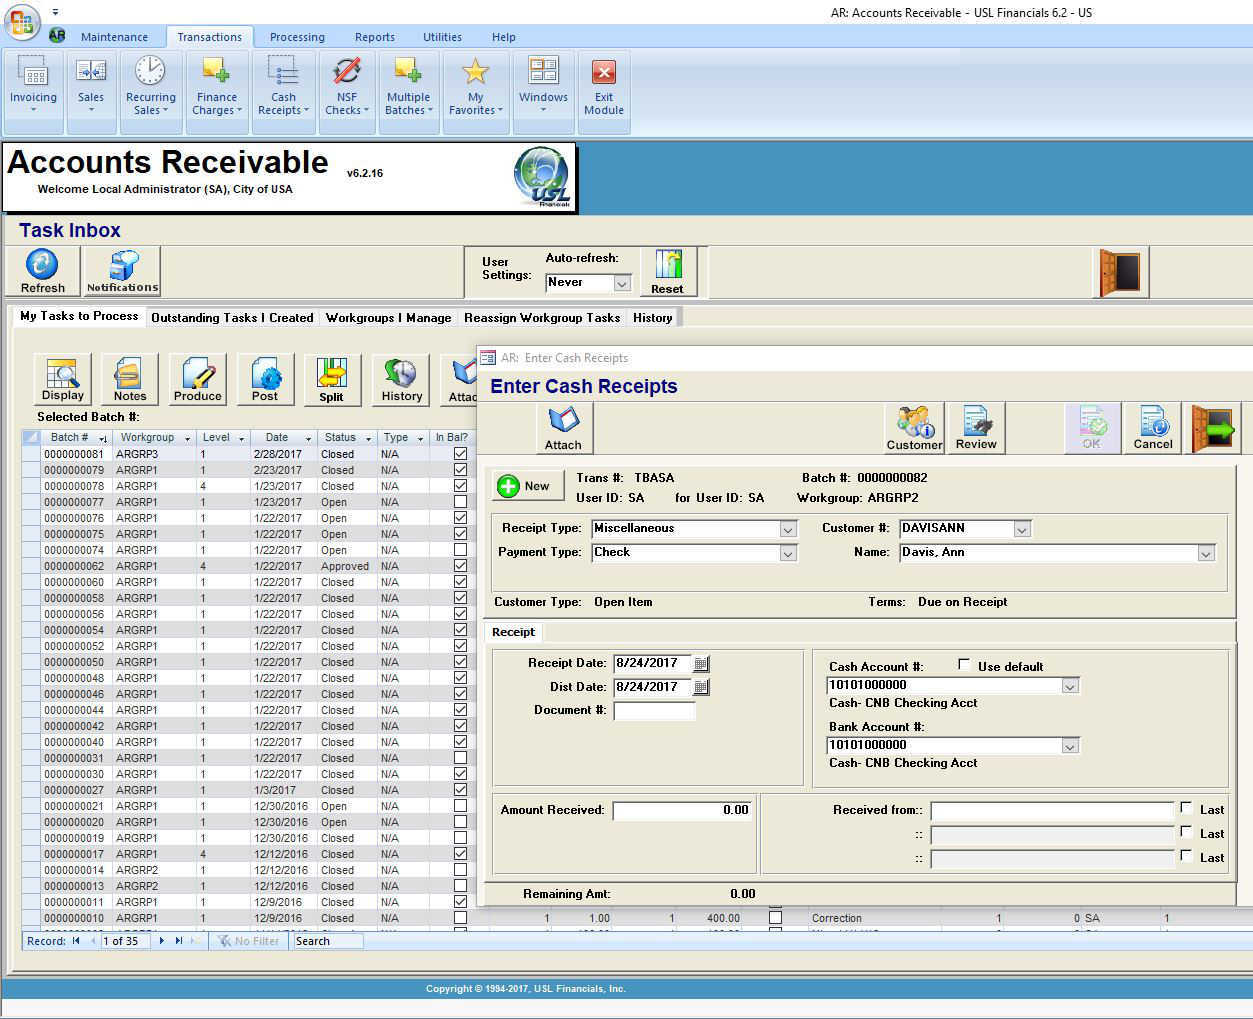Open Receipt Date calendar picker
This screenshot has height=1019, width=1253.
point(701,663)
